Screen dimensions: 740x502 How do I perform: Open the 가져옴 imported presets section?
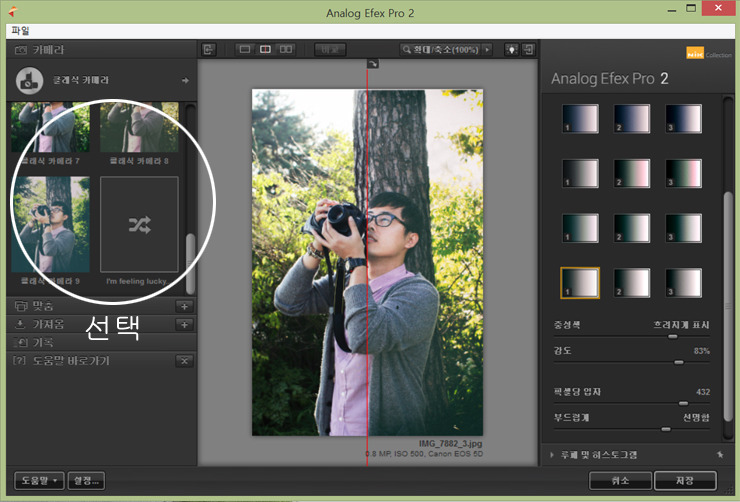[x=92, y=324]
